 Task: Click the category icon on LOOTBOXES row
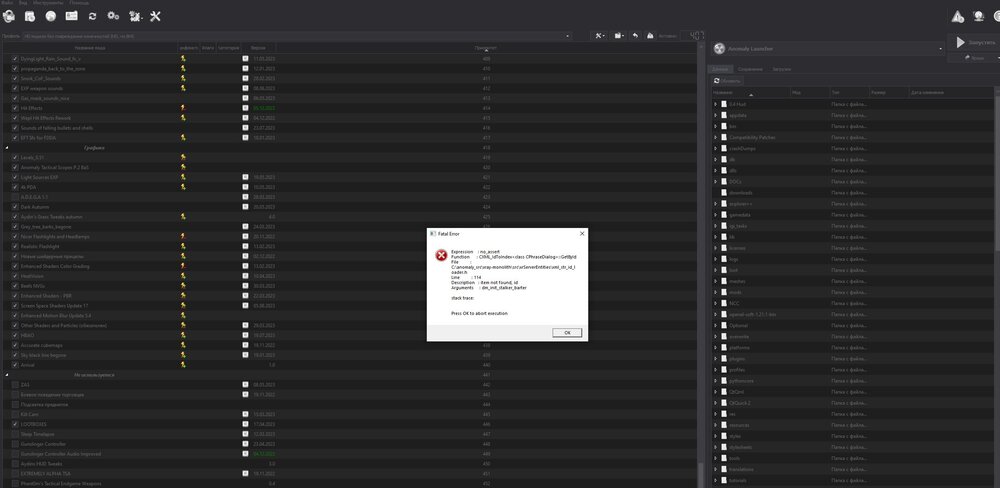[x=245, y=424]
